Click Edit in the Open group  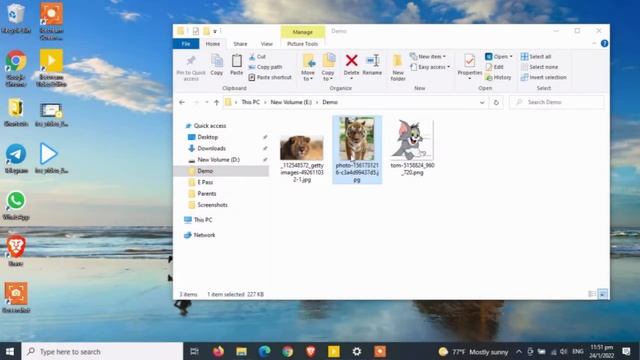click(495, 67)
